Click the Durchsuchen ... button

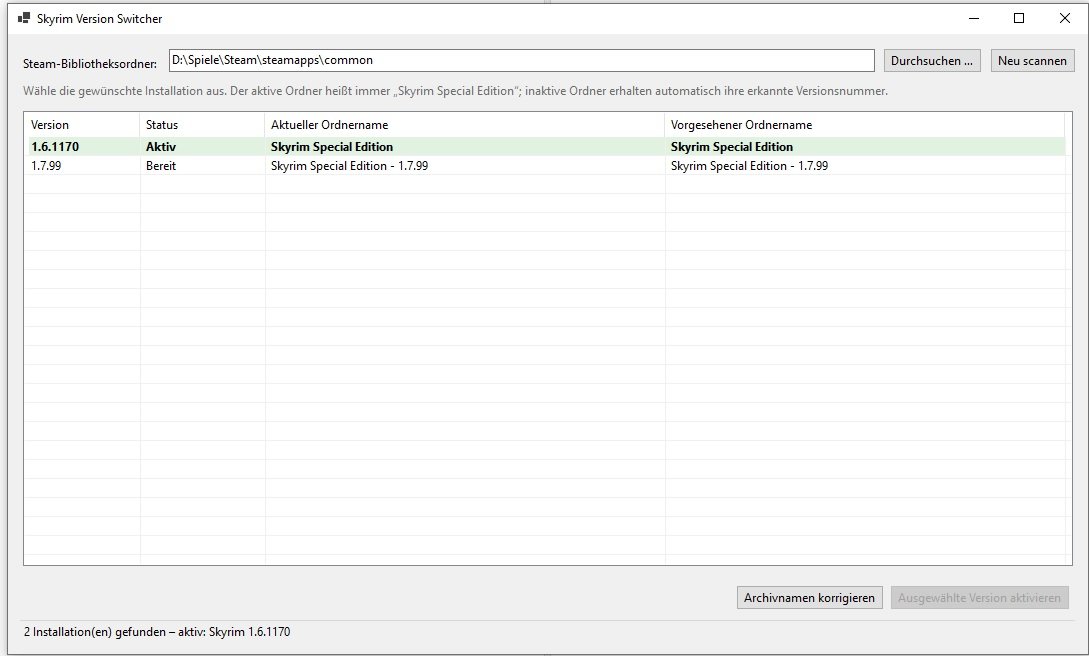click(932, 60)
